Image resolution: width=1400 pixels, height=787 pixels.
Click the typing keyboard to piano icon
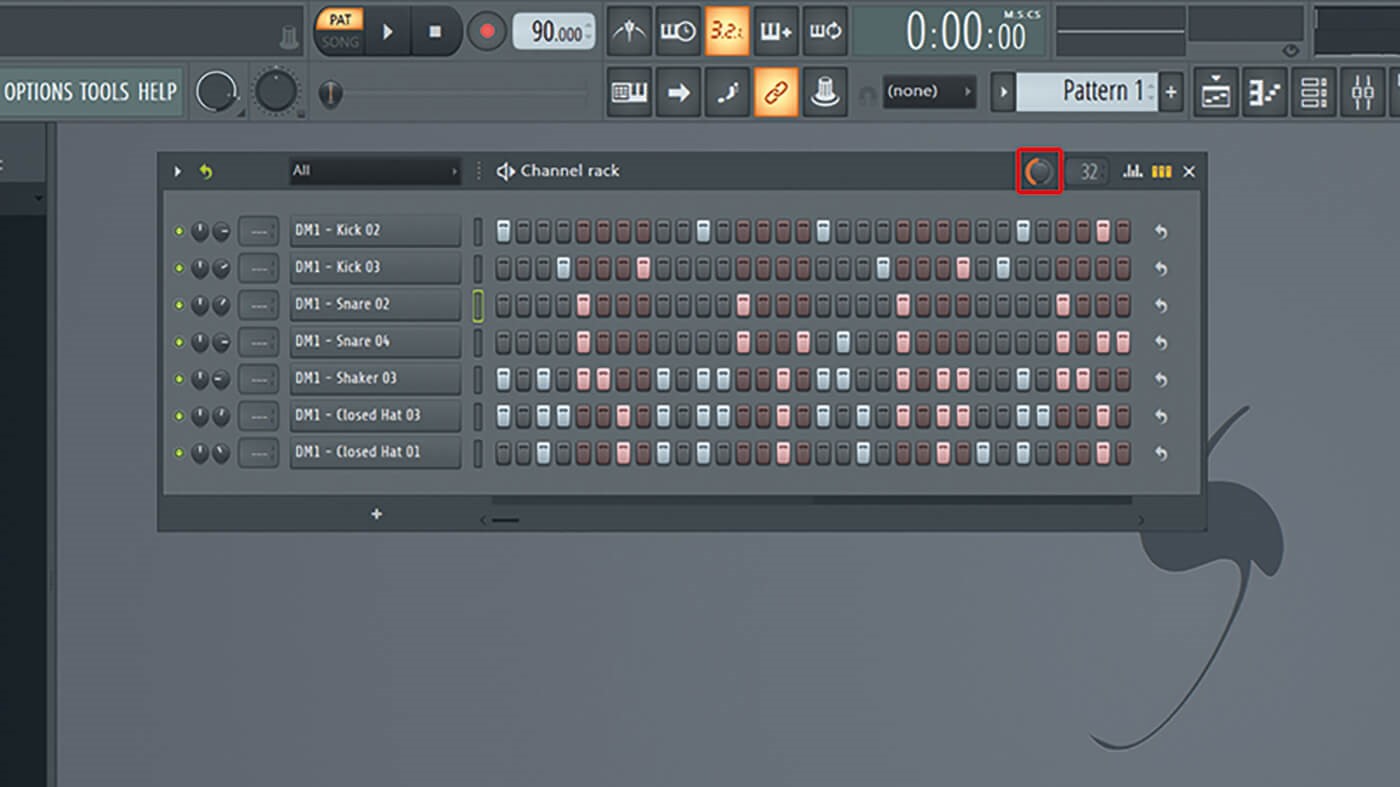coord(629,91)
